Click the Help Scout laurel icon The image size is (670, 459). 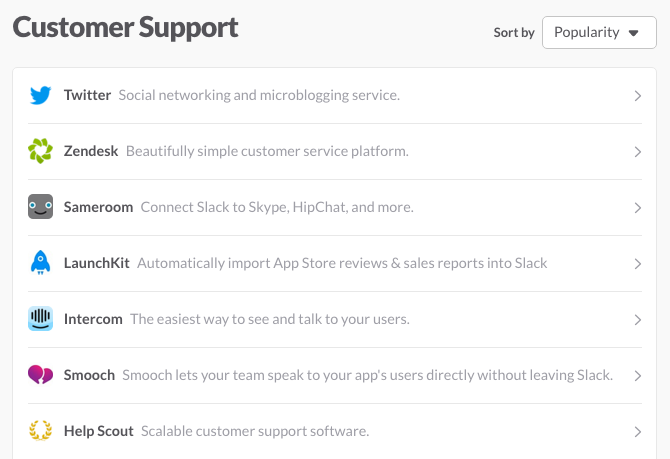pyautogui.click(x=41, y=430)
